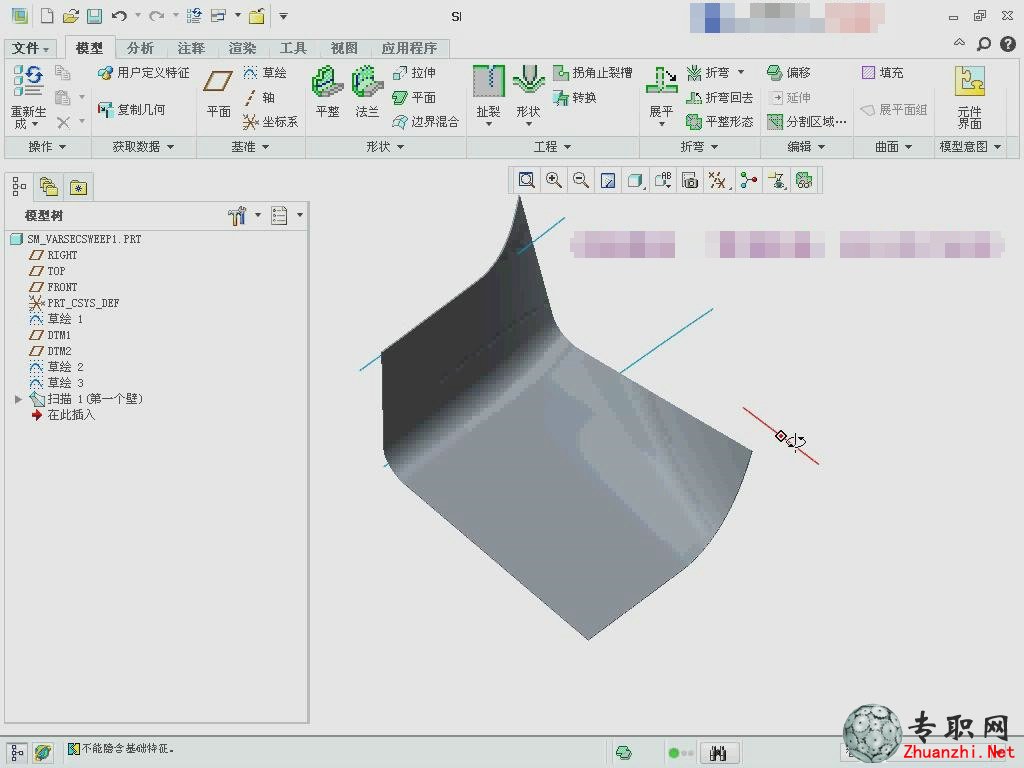Select 草绘 2 in the model tree
Viewport: 1024px width, 768px height.
tap(57, 366)
